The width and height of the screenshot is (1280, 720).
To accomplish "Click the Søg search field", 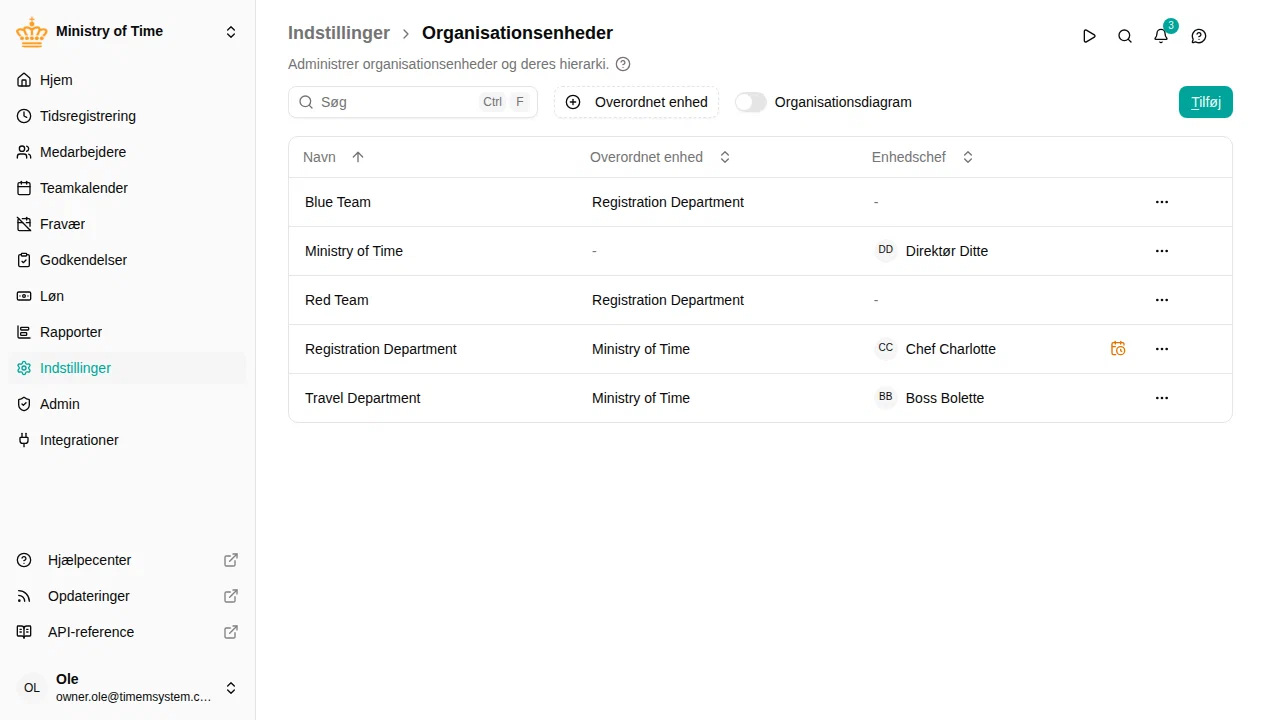I will point(413,102).
